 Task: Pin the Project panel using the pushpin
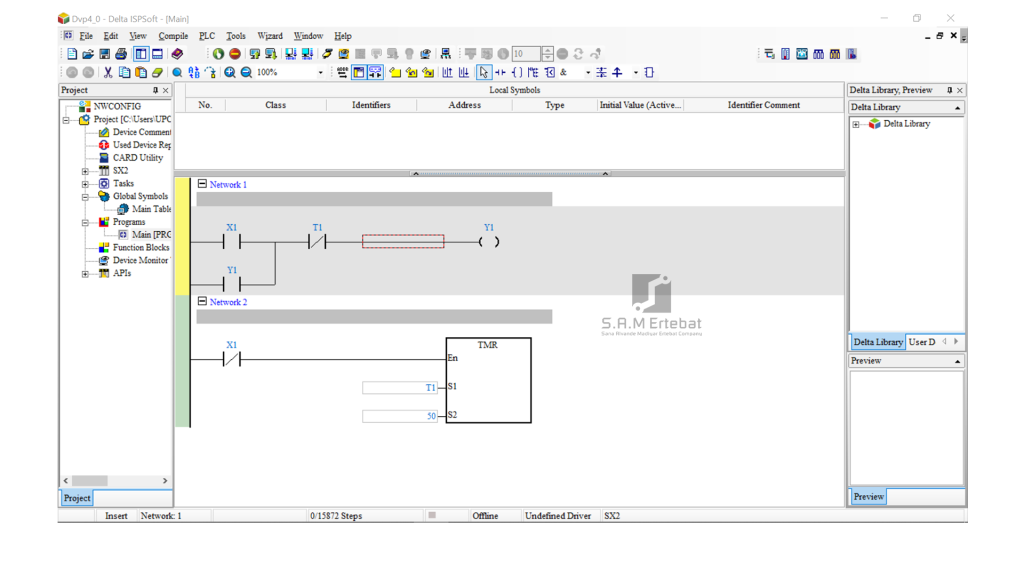point(155,90)
